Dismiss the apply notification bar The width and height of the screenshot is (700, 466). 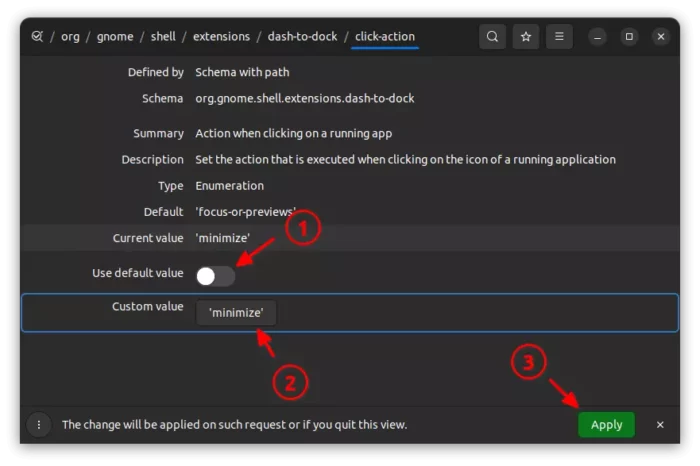coord(660,424)
